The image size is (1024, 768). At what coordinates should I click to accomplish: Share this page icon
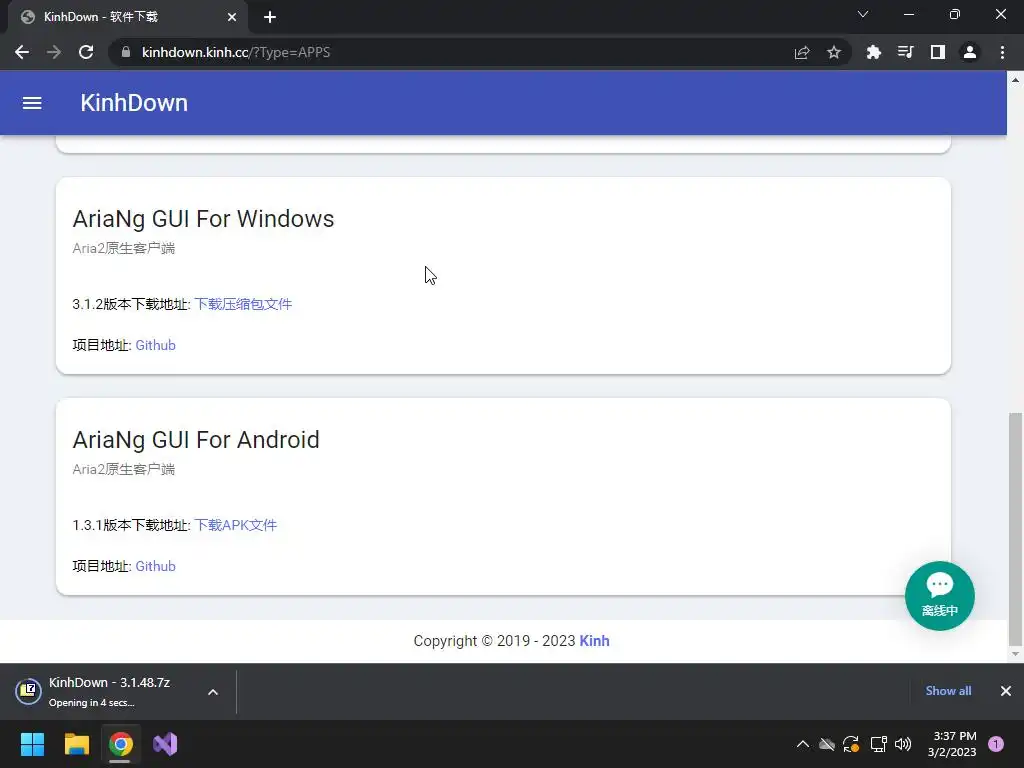pos(802,52)
